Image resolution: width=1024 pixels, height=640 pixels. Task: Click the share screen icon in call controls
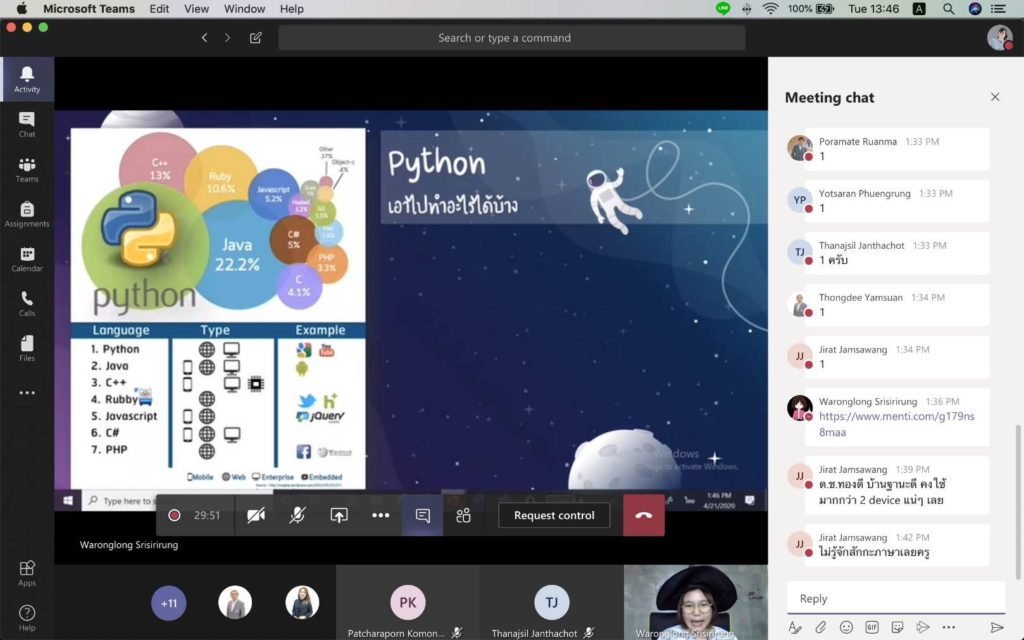pyautogui.click(x=339, y=515)
